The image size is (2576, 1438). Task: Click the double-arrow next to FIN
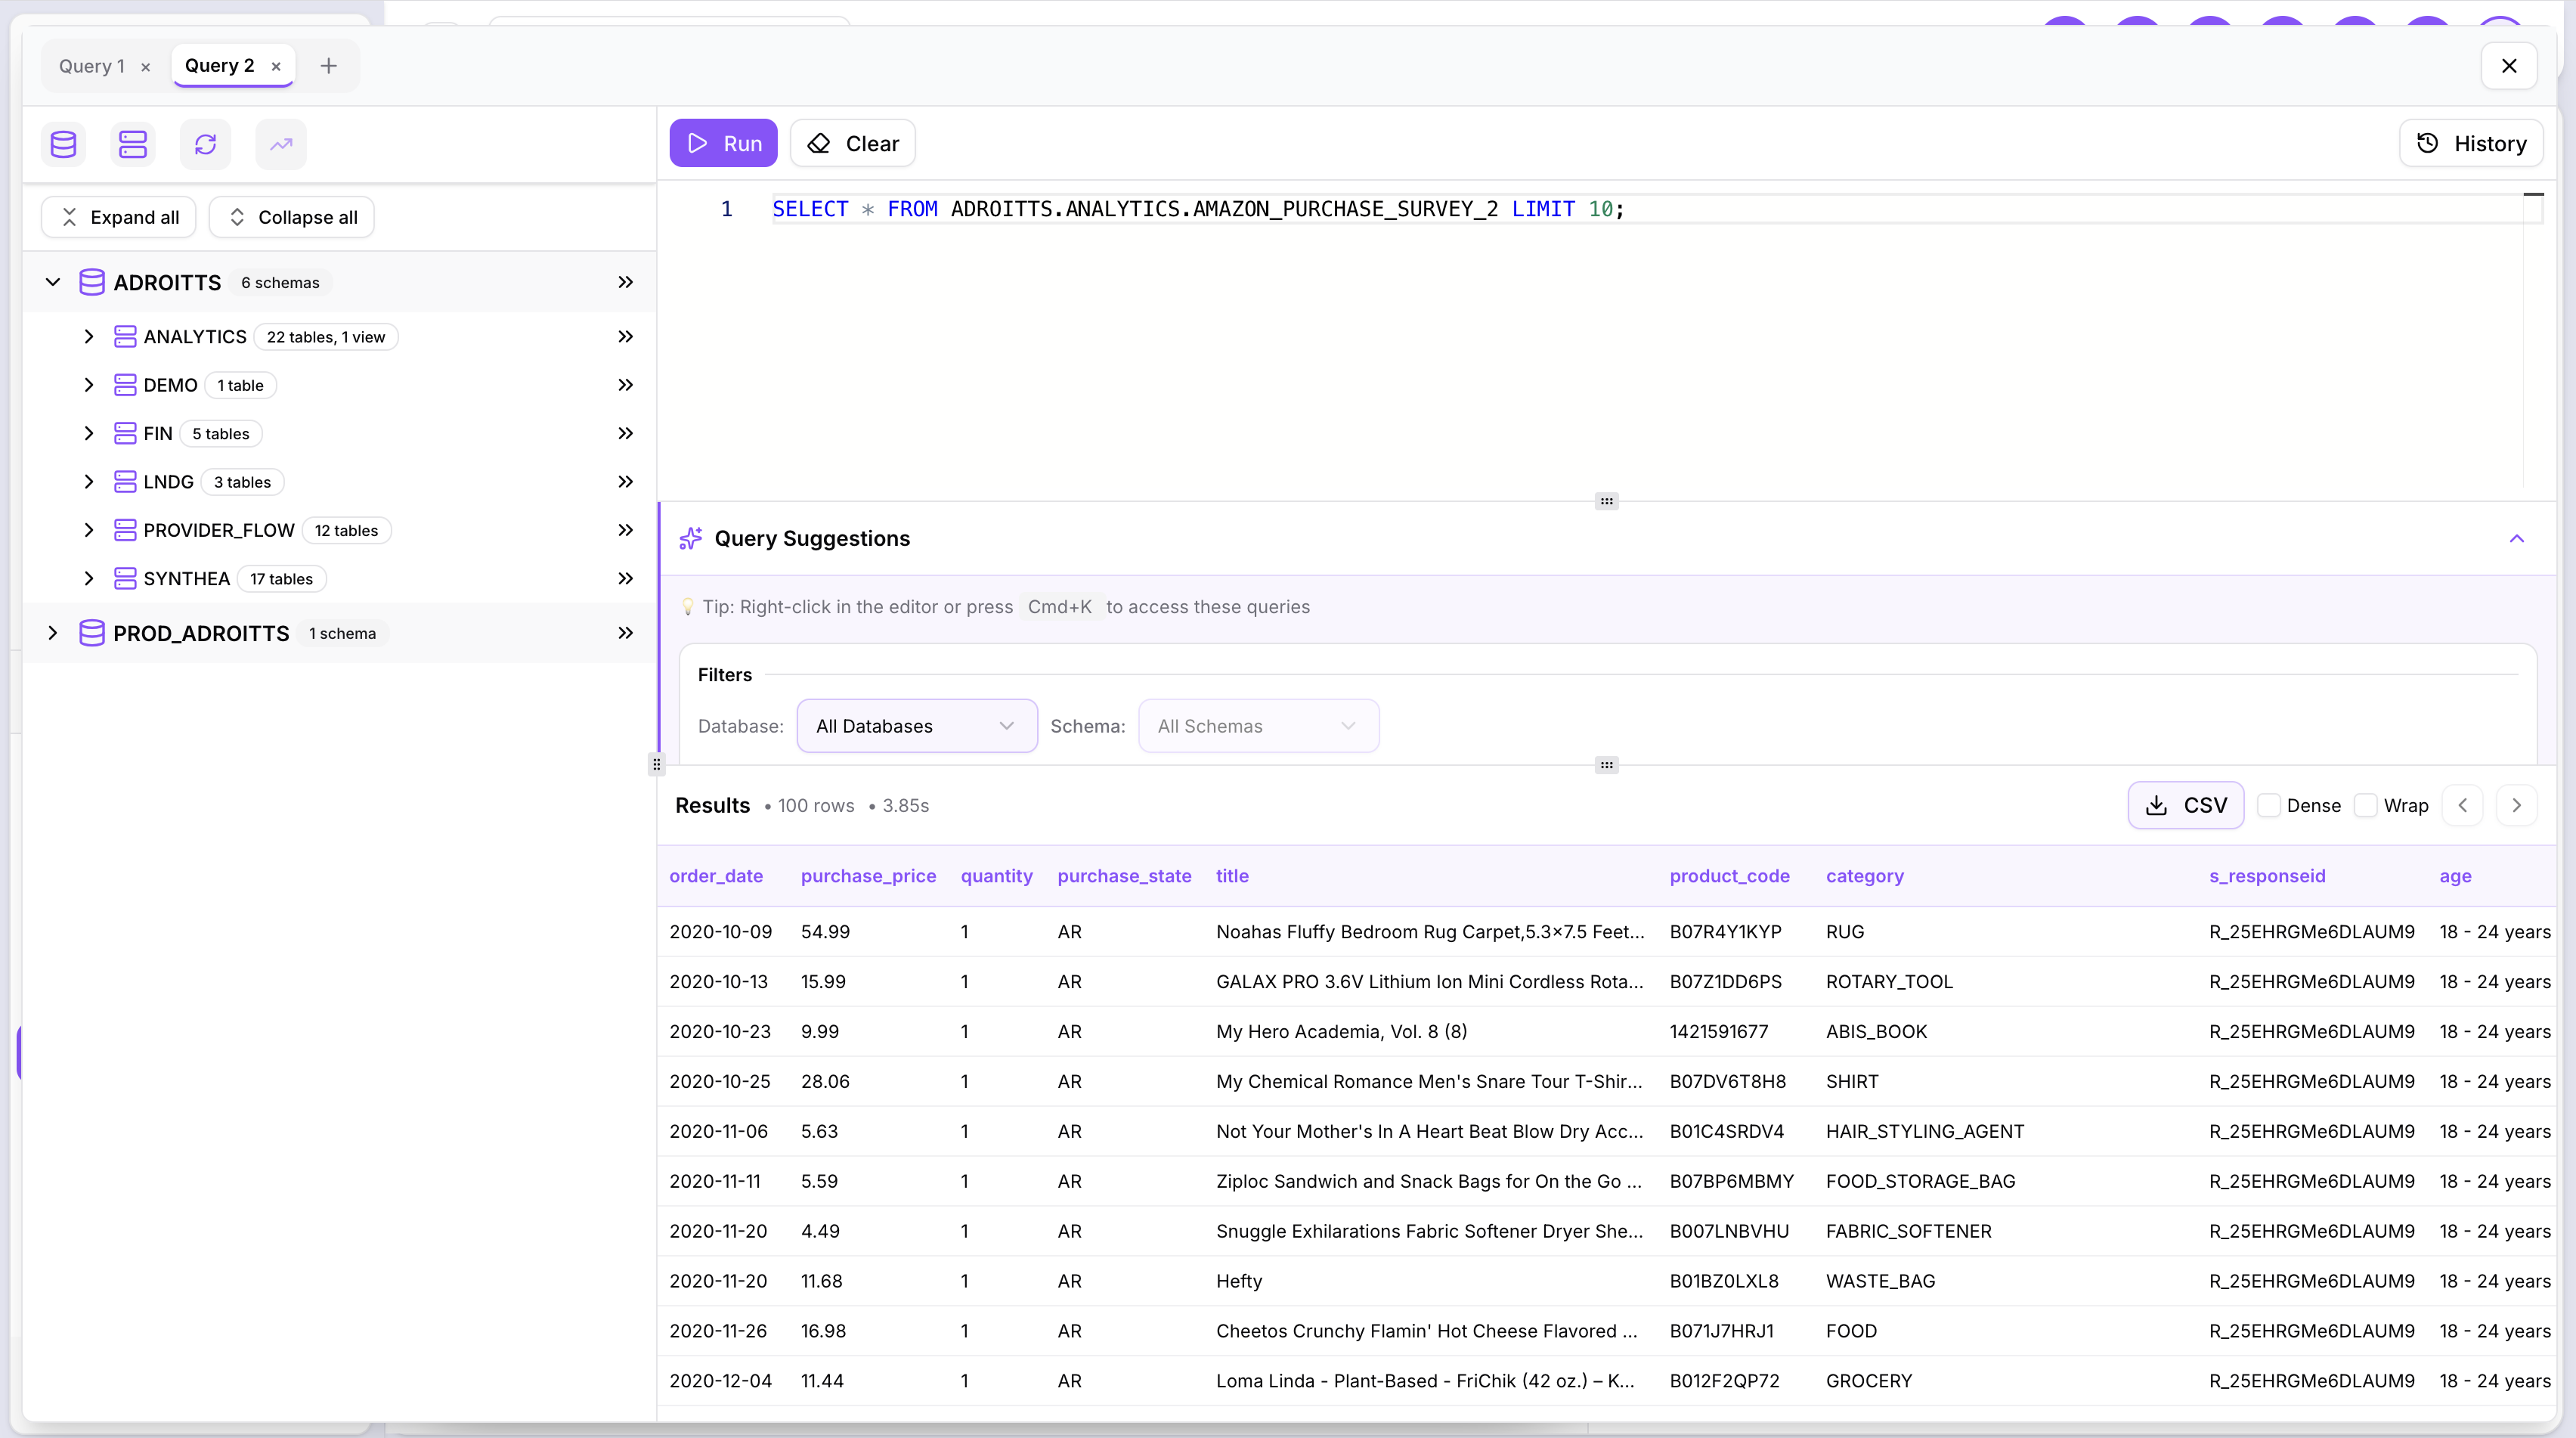(x=625, y=433)
